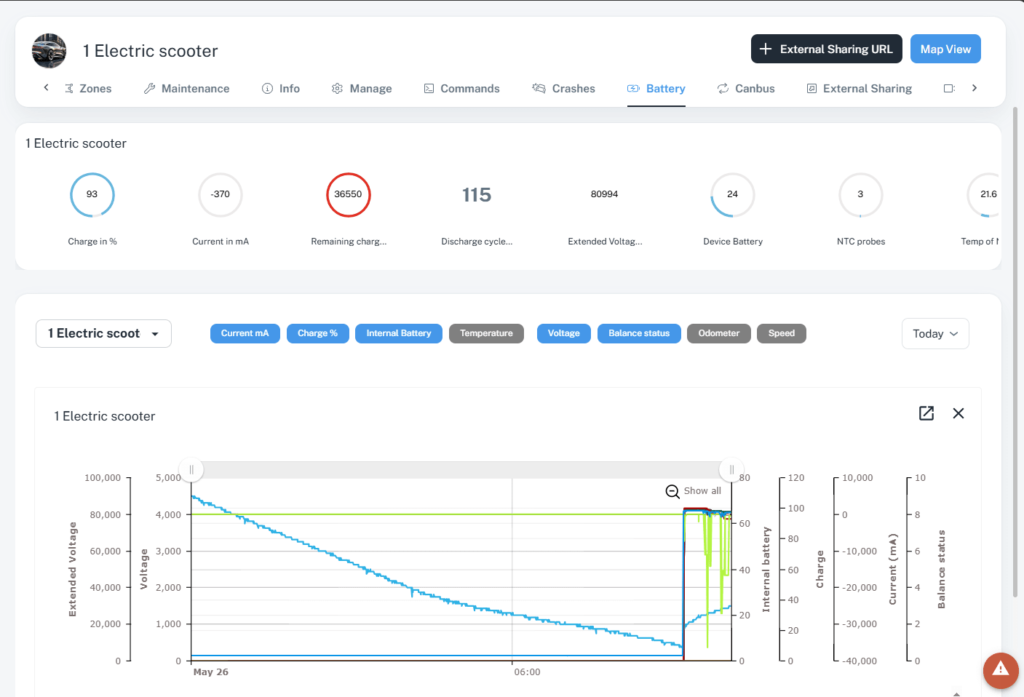Click the Commands terminal icon
This screenshot has width=1024, height=697.
point(429,88)
